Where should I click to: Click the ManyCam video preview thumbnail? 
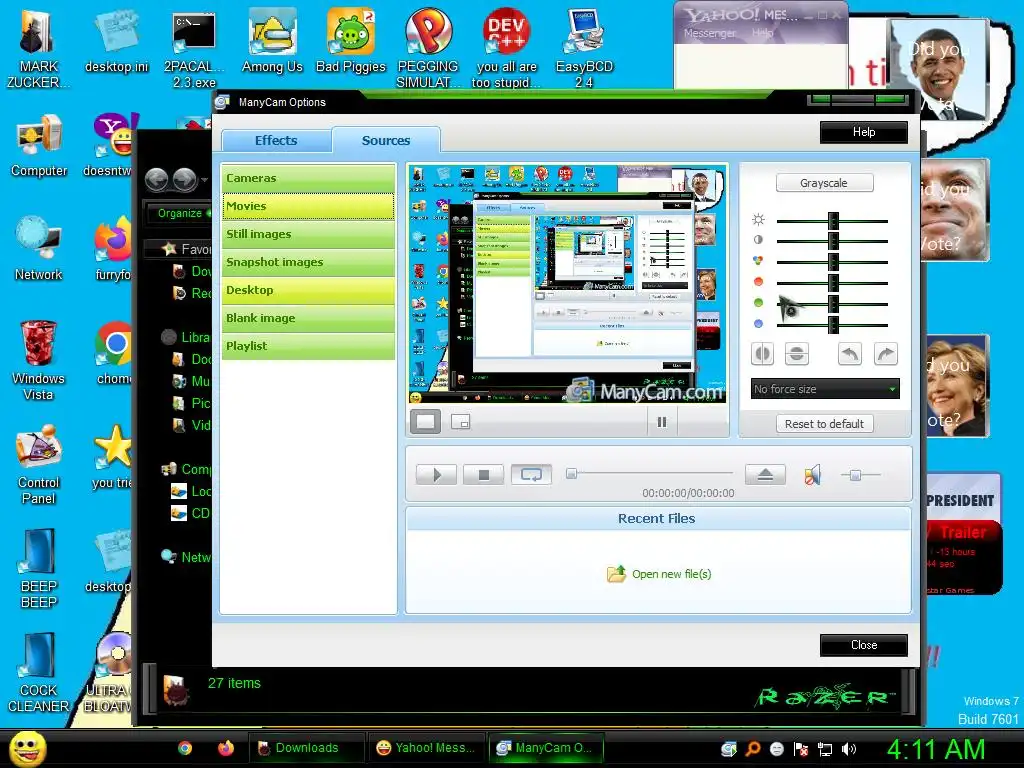coord(568,284)
